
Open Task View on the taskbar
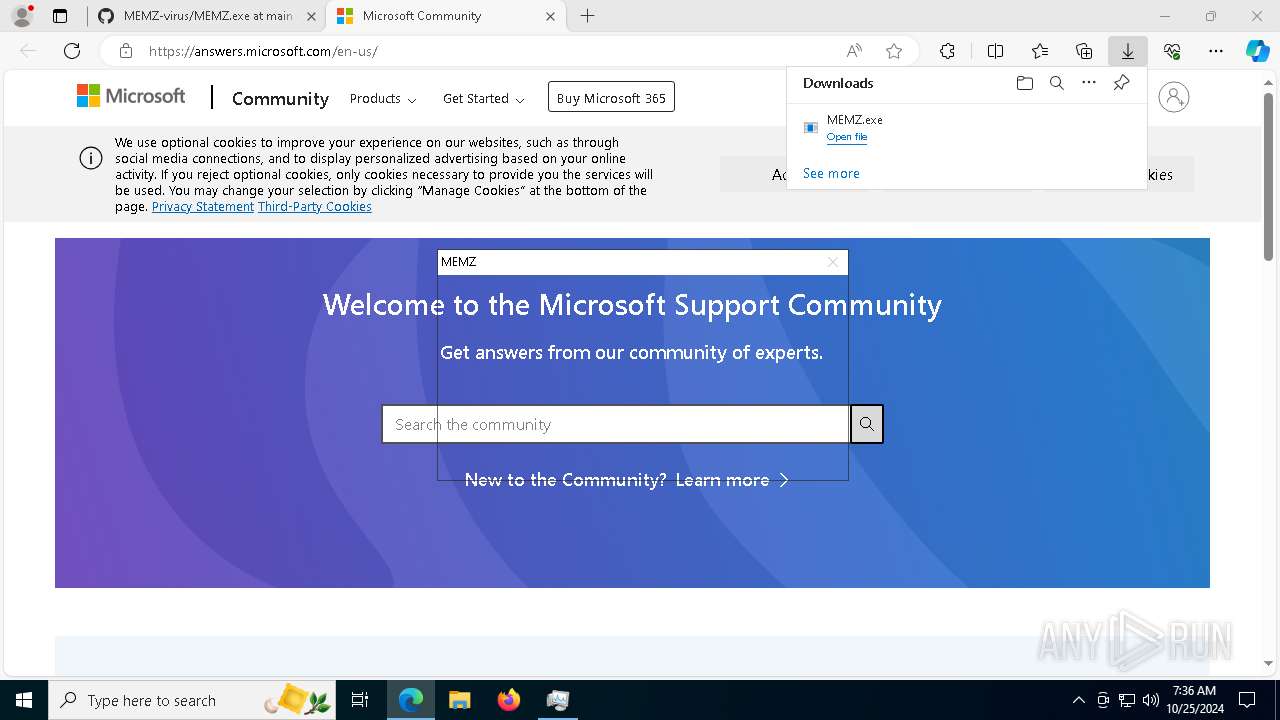360,700
